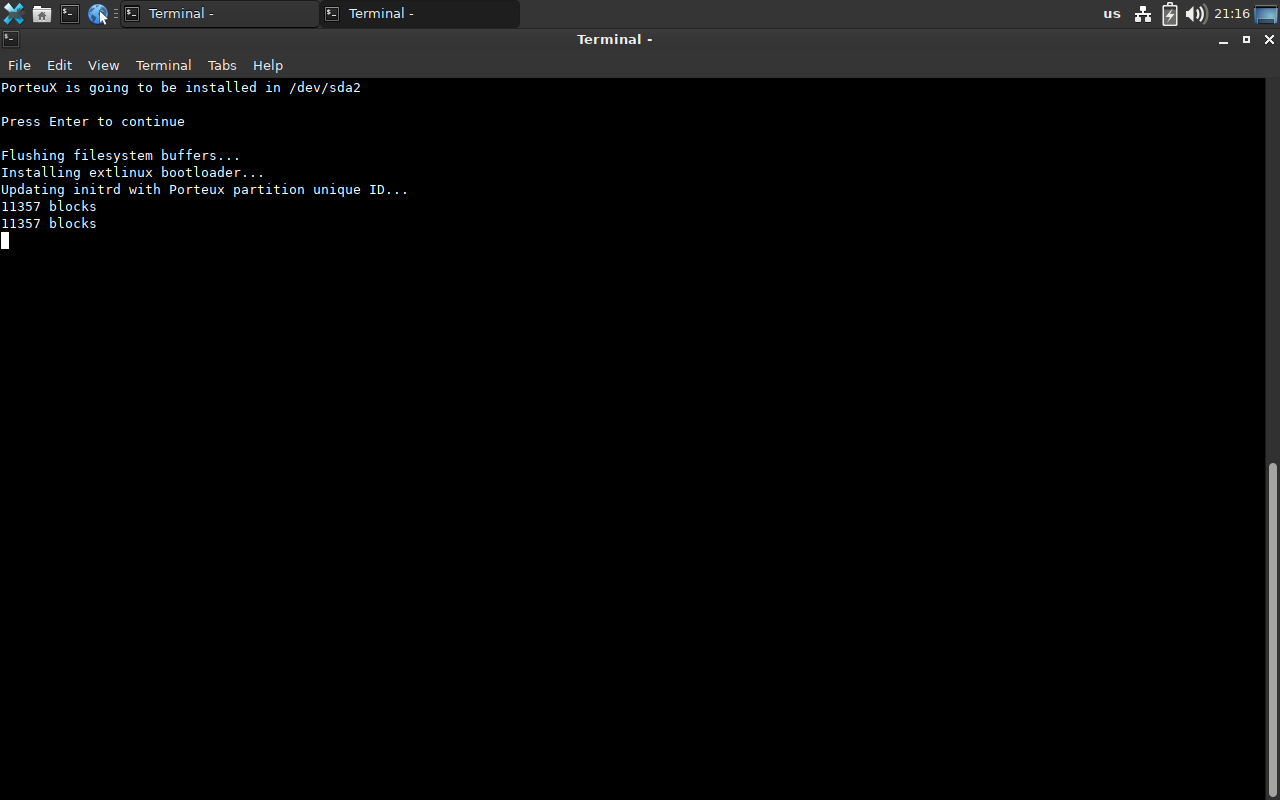1280x800 pixels.
Task: Open the Terminal menu
Action: tap(163, 65)
